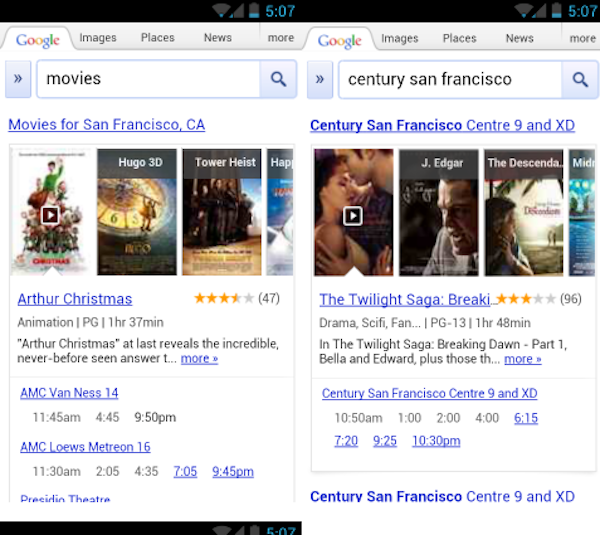Tap the Wi-Fi icon in left status bar
The width and height of the screenshot is (600, 535).
tap(222, 10)
